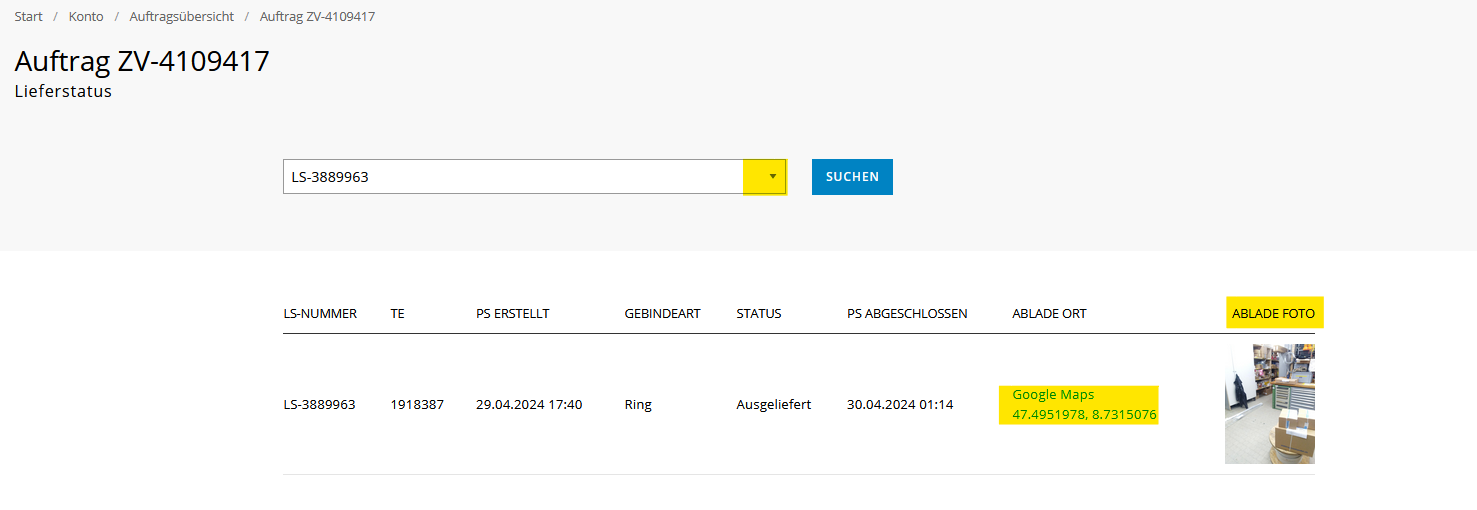Click the ABLADE ORT column header
Screen dimensions: 1477x510
[1049, 313]
